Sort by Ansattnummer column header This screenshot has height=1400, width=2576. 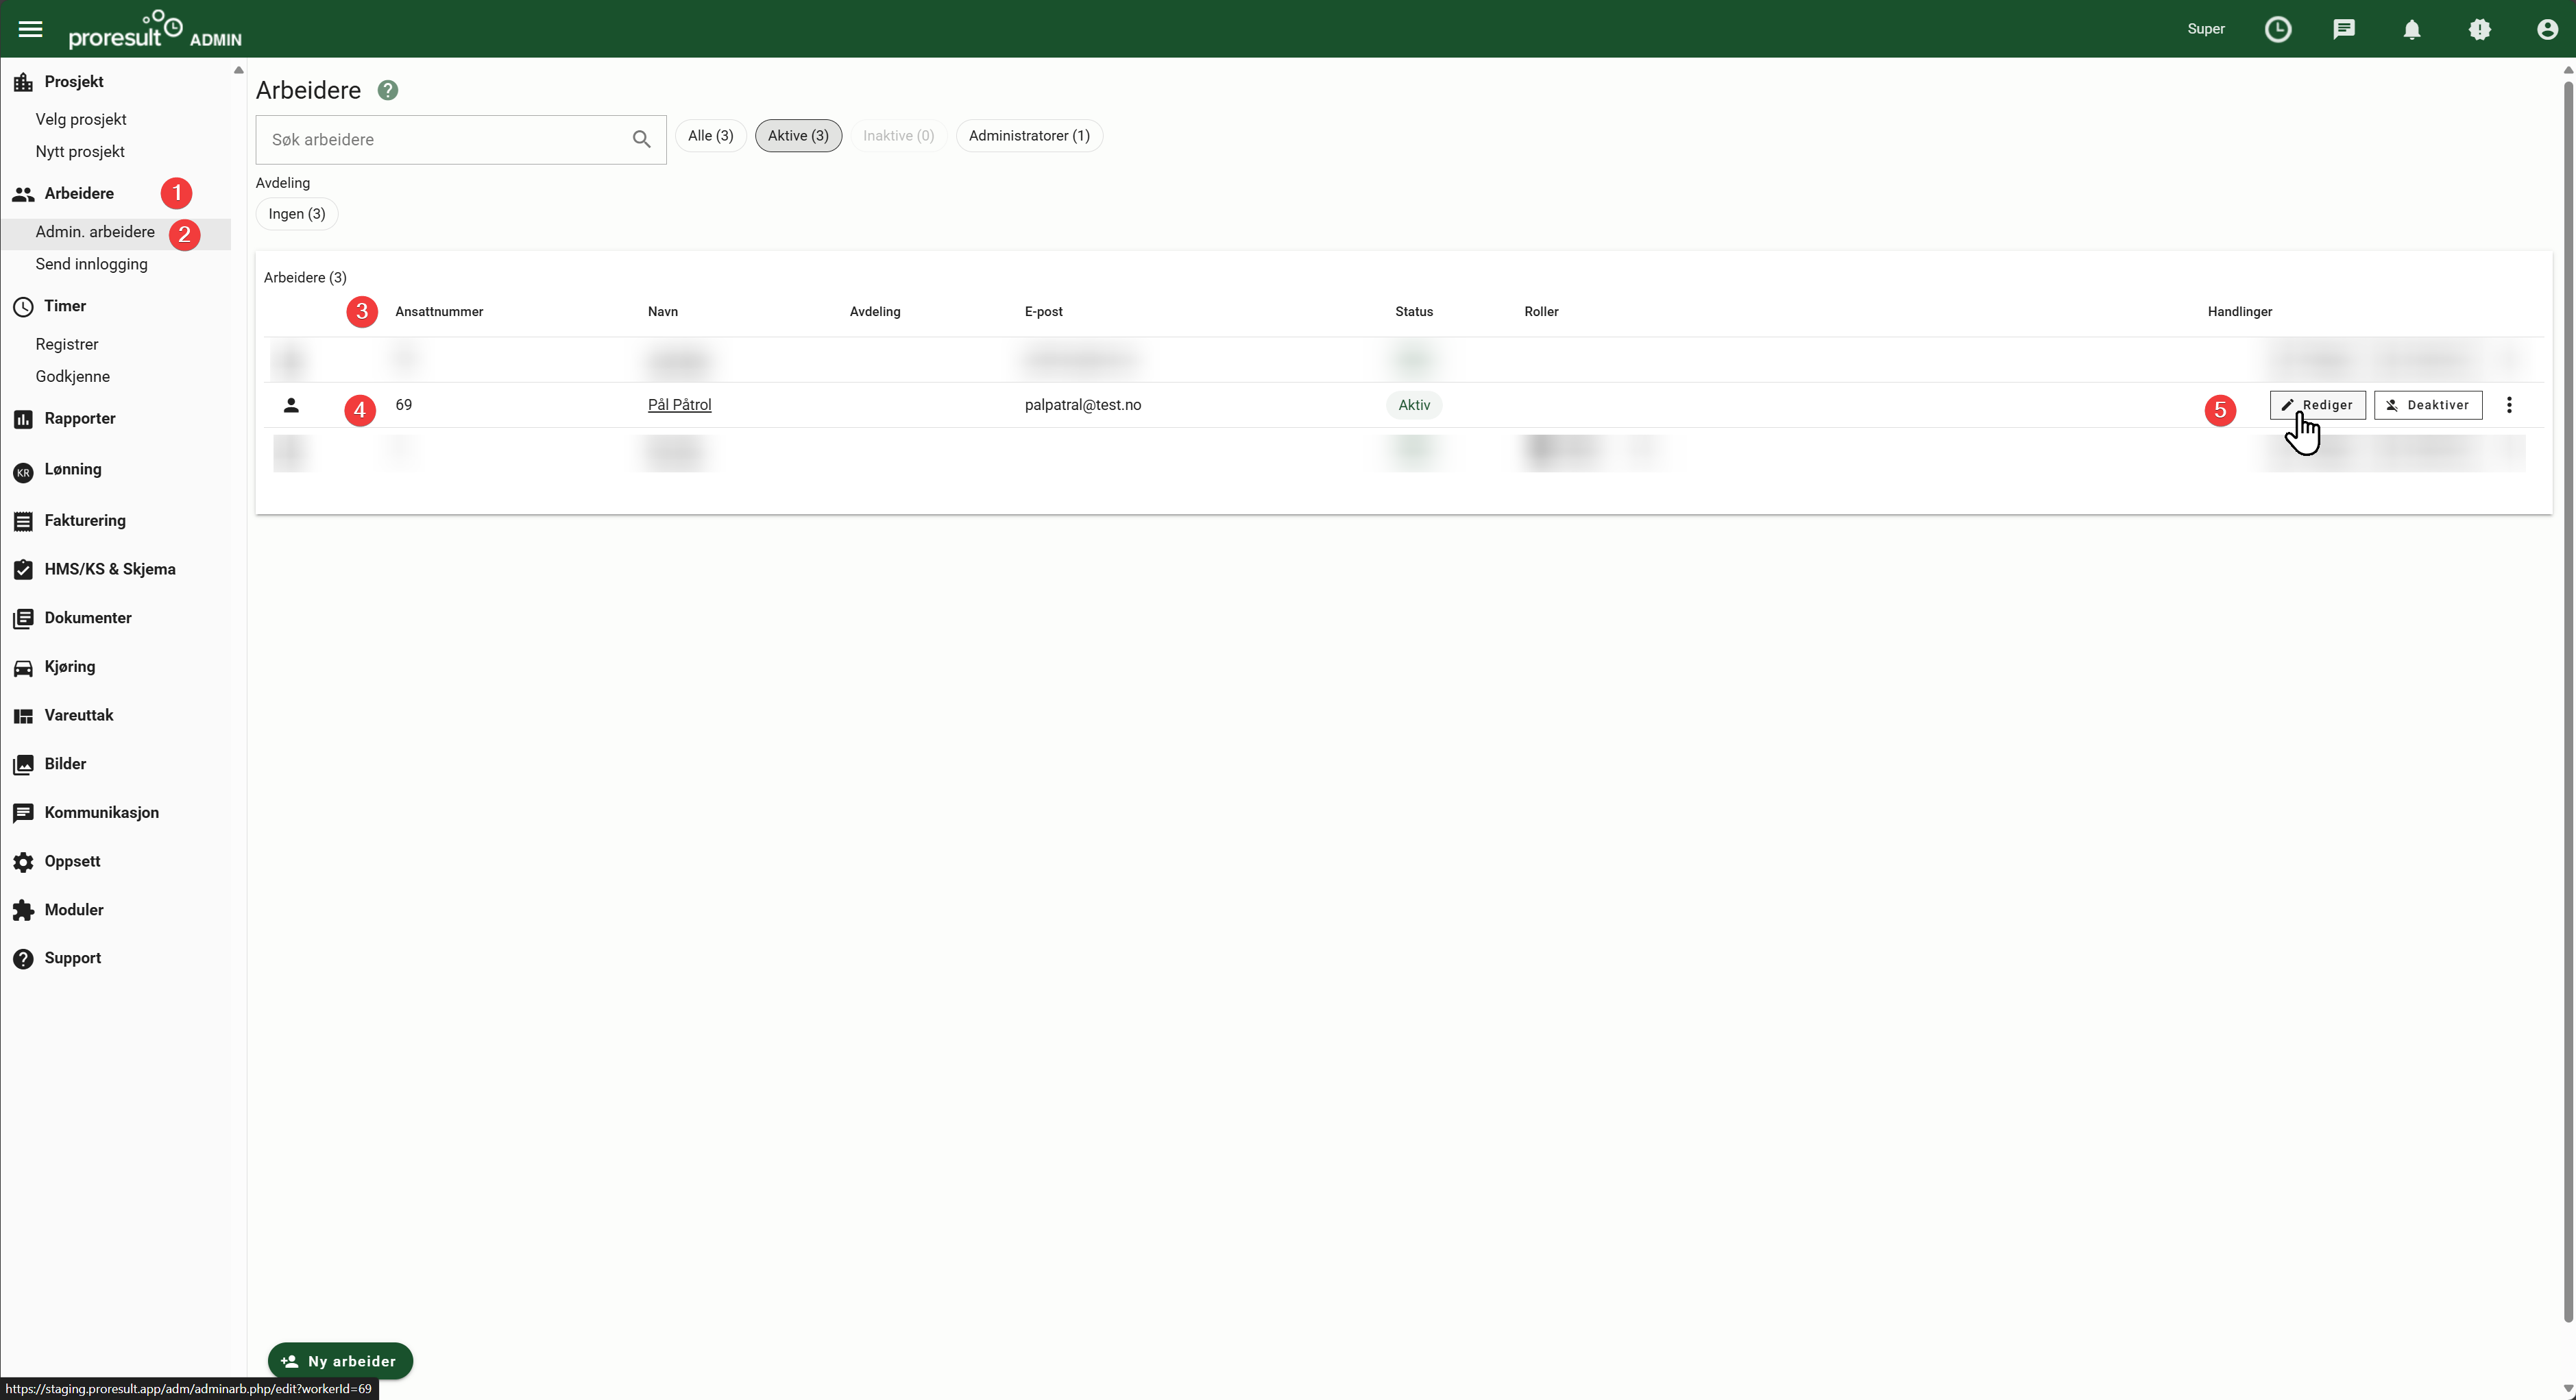click(x=439, y=312)
